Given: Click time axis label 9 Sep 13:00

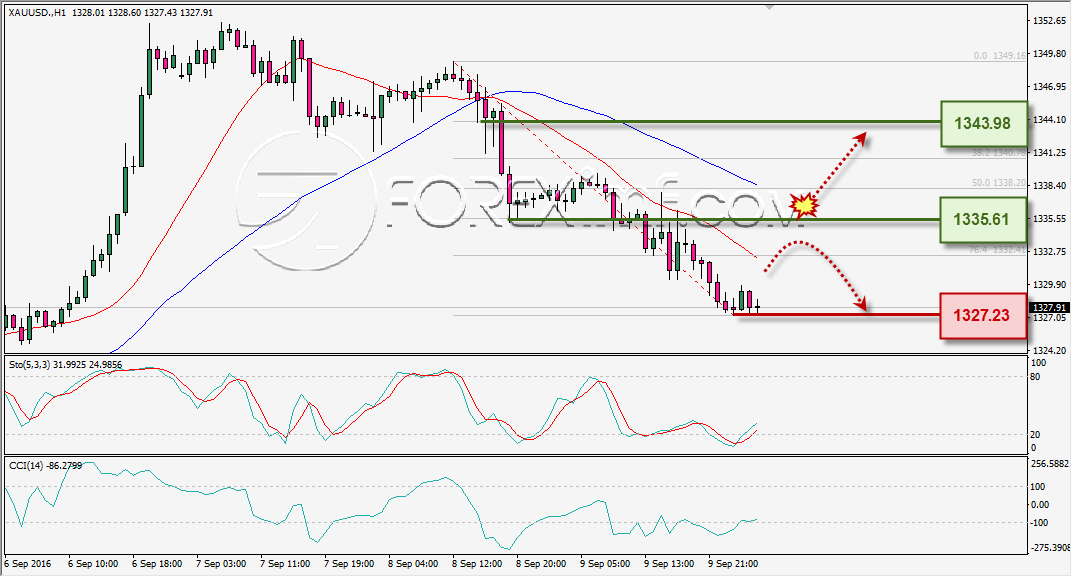Looking at the screenshot, I should 669,564.
